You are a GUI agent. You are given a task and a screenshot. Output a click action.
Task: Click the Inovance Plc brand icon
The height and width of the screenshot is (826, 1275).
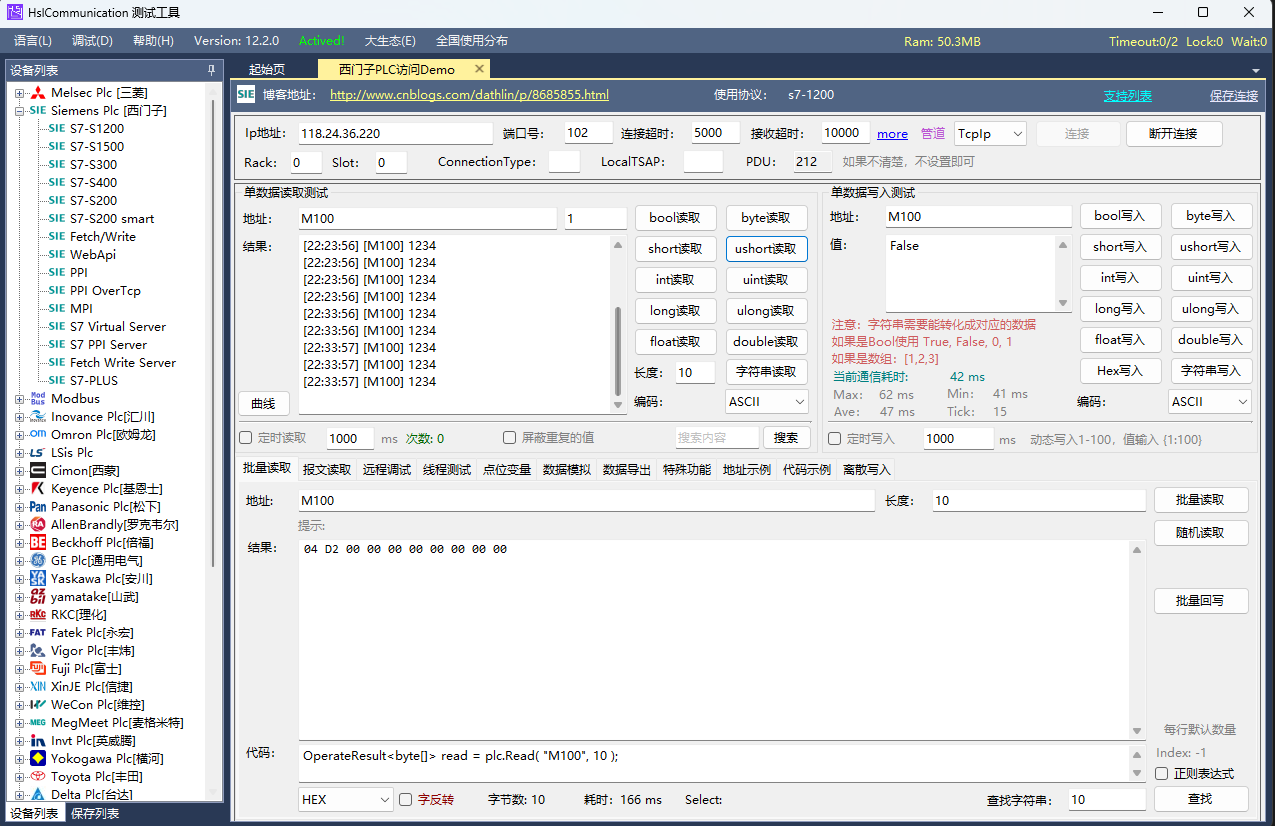tap(38, 417)
